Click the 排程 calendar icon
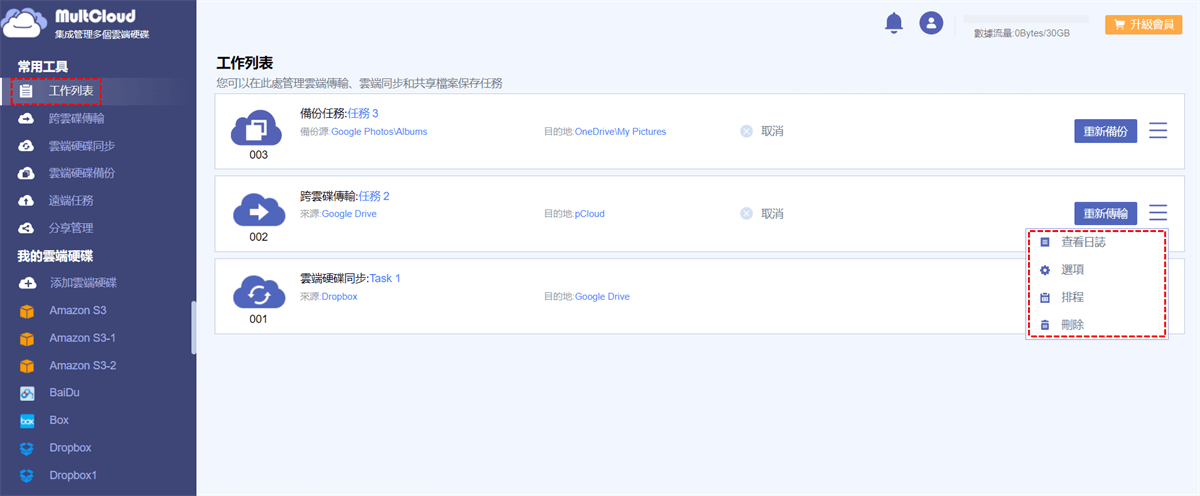The height and width of the screenshot is (496, 1200). pos(1045,297)
